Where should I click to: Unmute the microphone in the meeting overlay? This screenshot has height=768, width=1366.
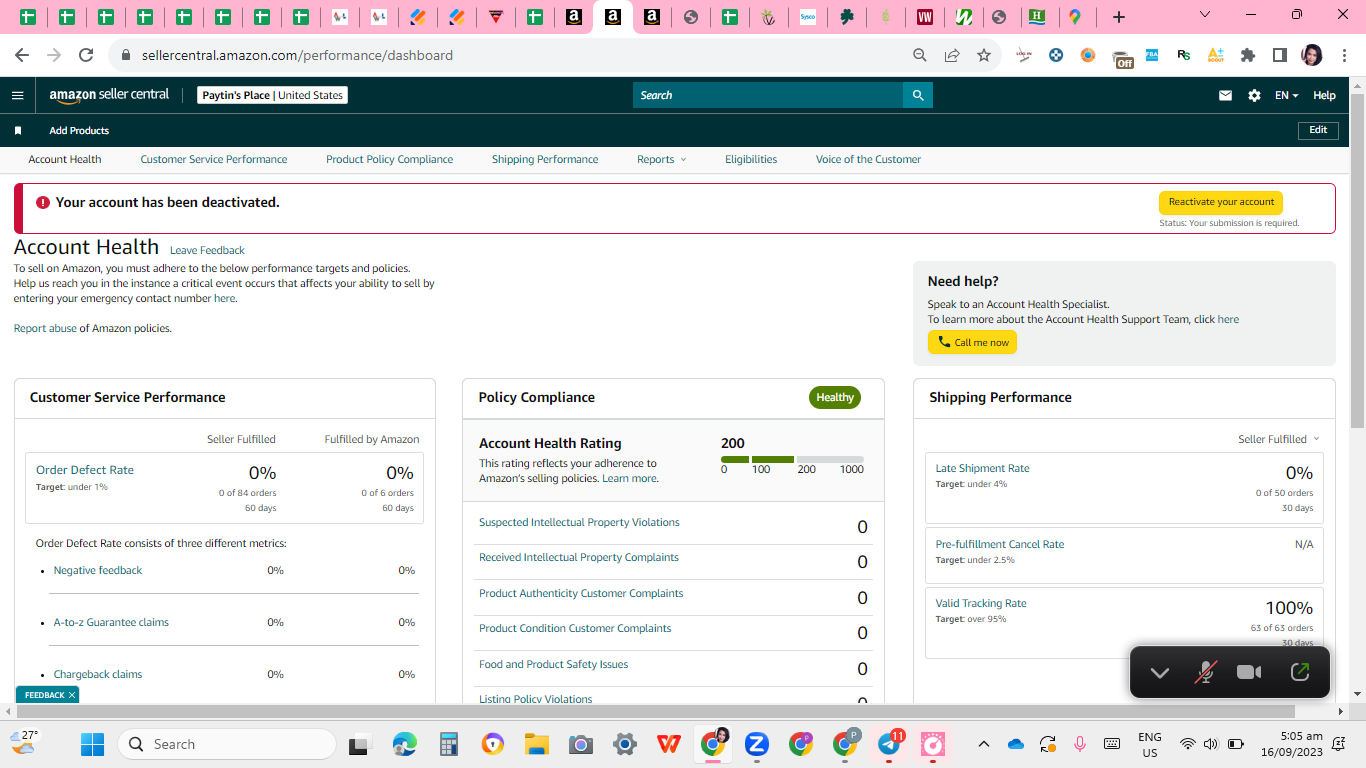click(x=1206, y=672)
